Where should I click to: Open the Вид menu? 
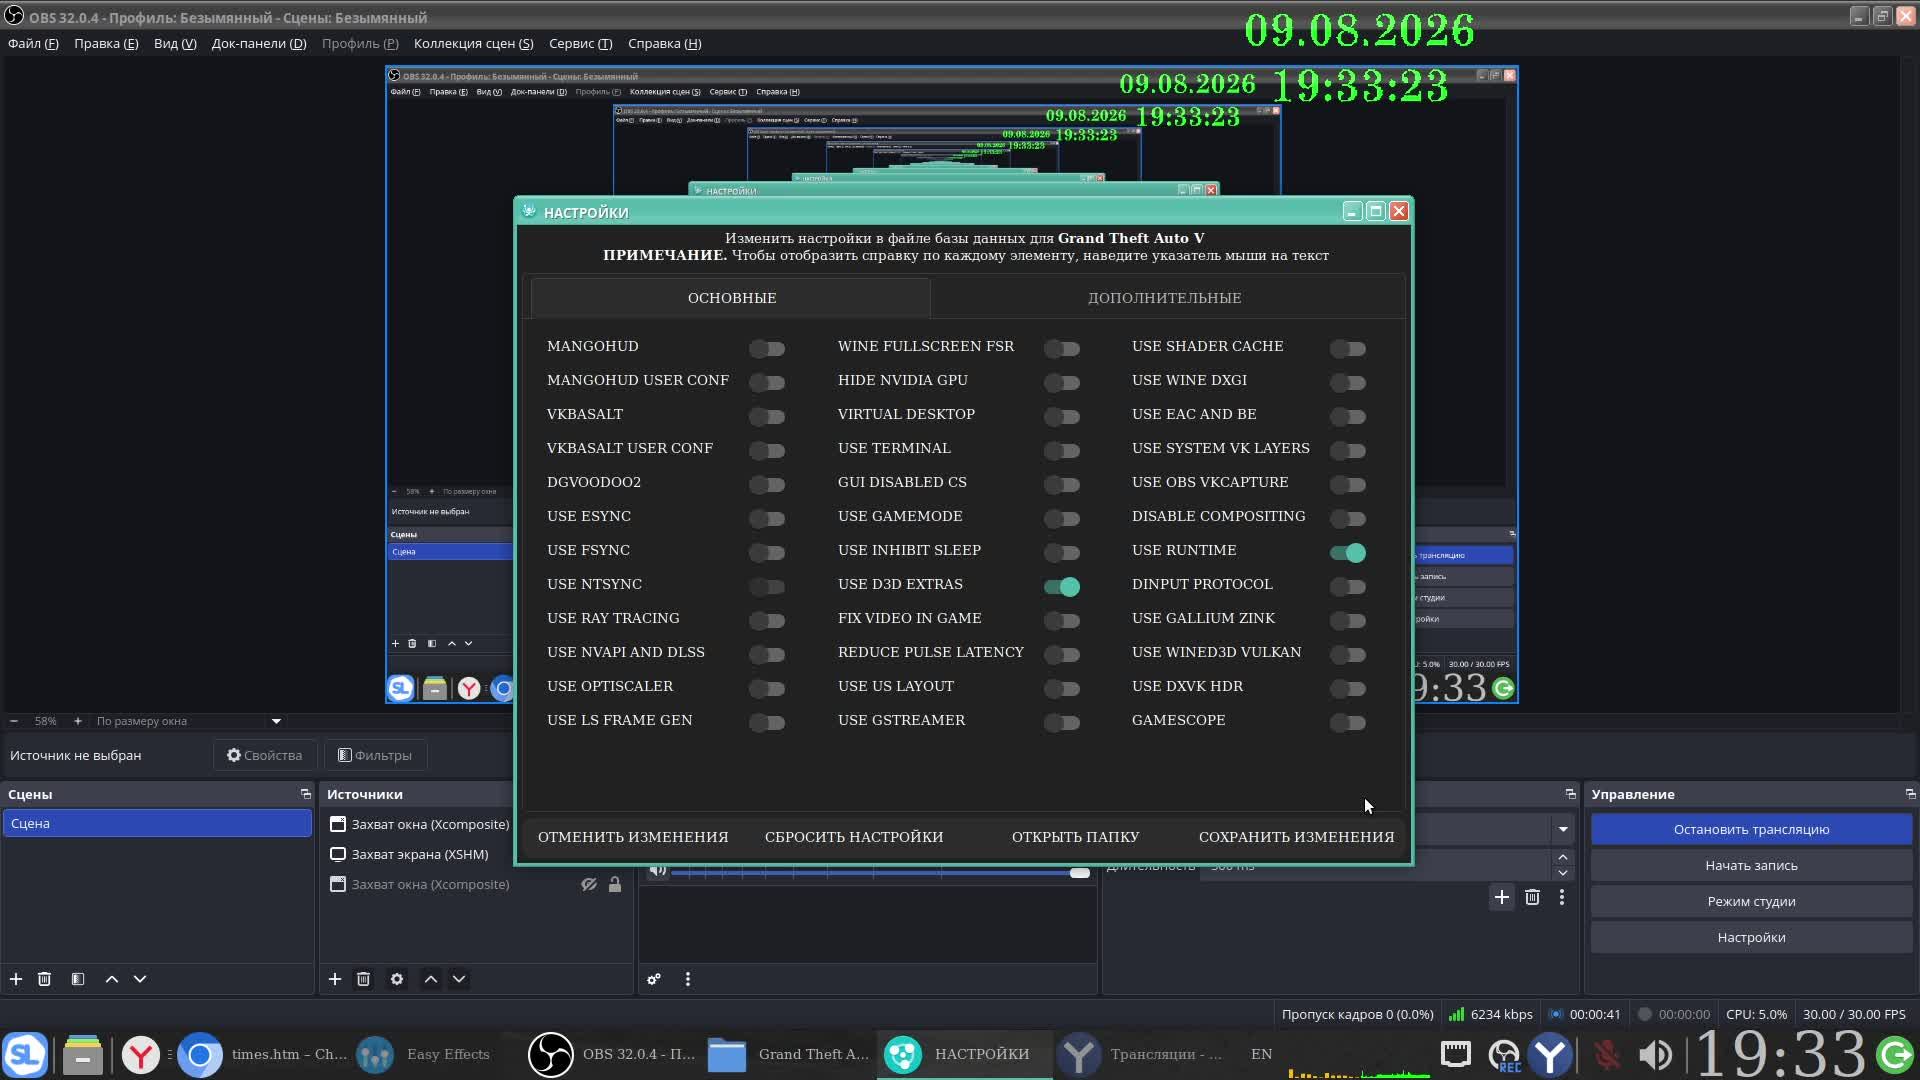(175, 43)
